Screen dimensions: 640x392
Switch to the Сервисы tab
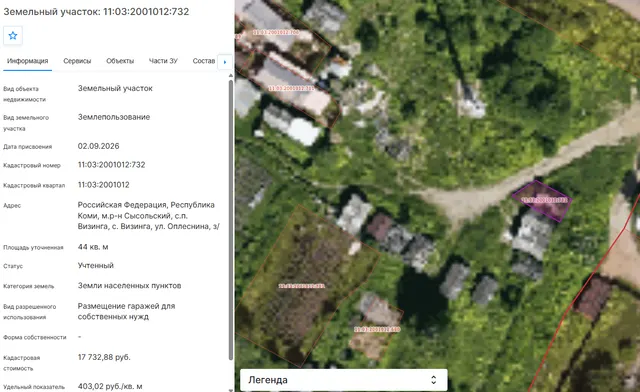(x=77, y=61)
